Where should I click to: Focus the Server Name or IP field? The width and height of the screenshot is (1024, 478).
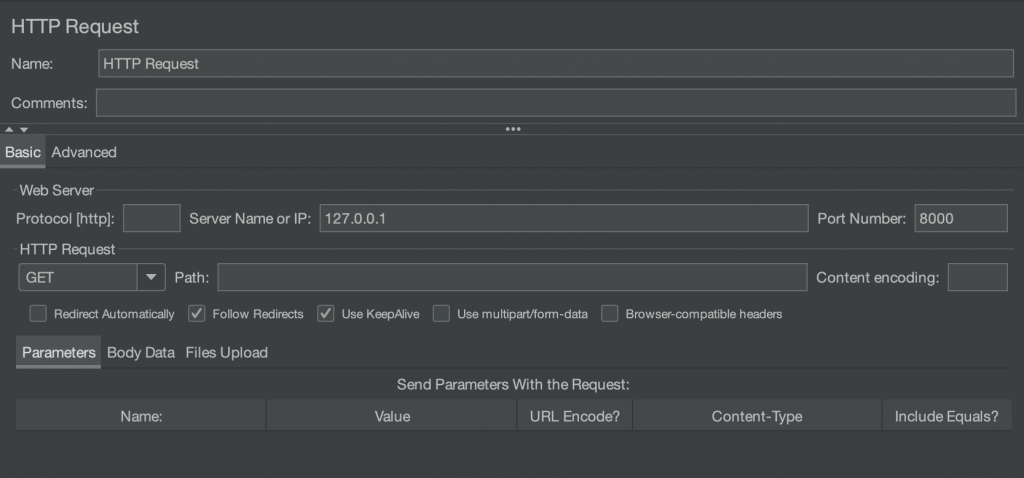[x=563, y=218]
